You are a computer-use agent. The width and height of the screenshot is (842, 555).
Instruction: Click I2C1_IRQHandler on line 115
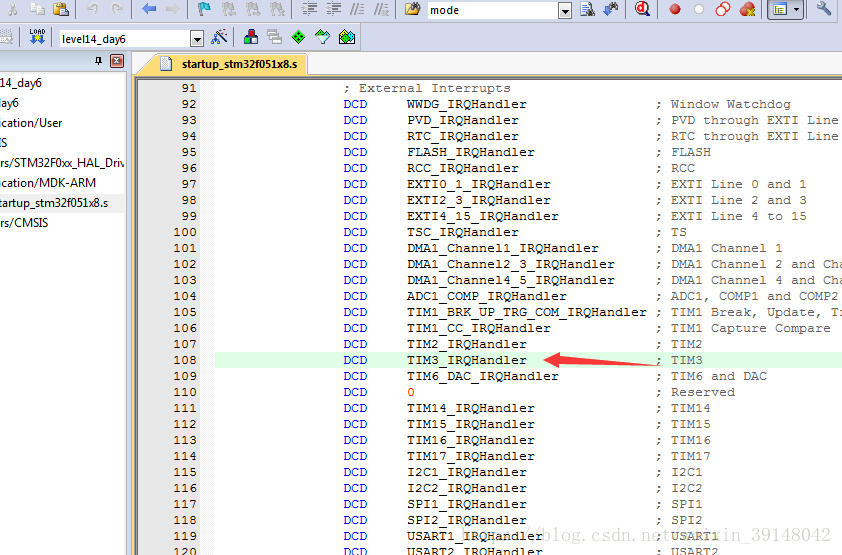466,472
